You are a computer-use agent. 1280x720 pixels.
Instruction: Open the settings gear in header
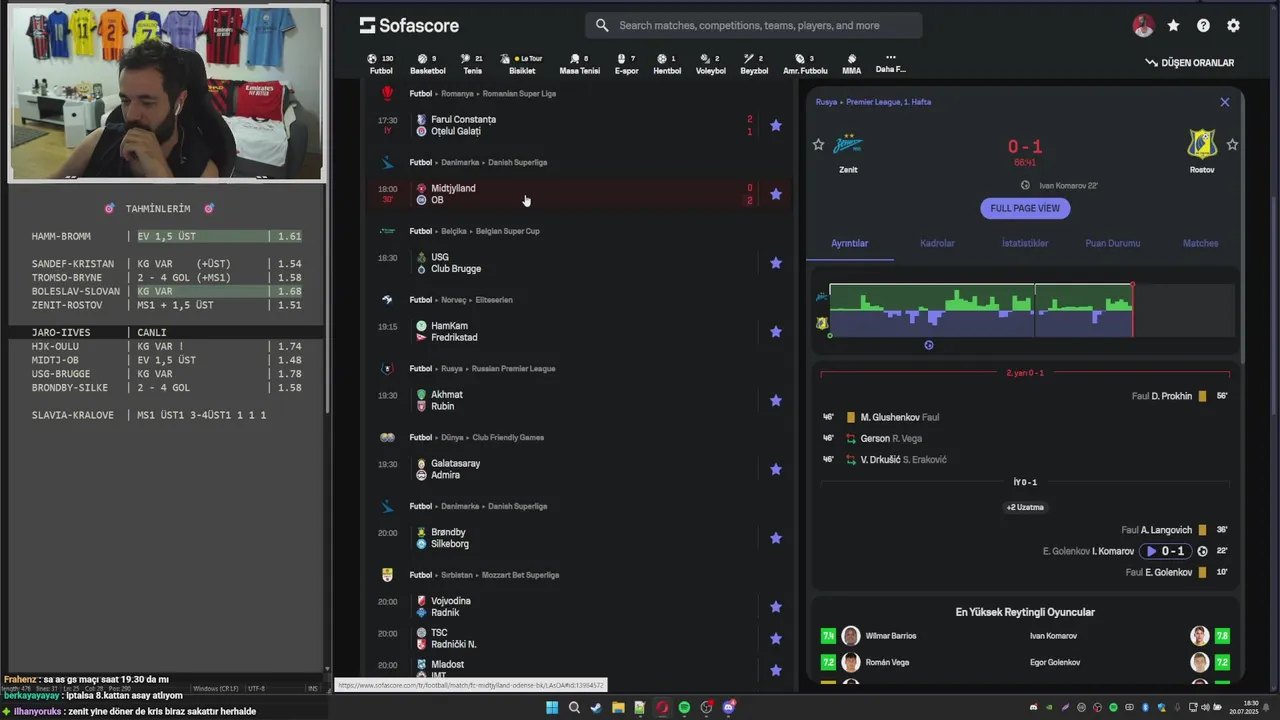click(x=1233, y=26)
